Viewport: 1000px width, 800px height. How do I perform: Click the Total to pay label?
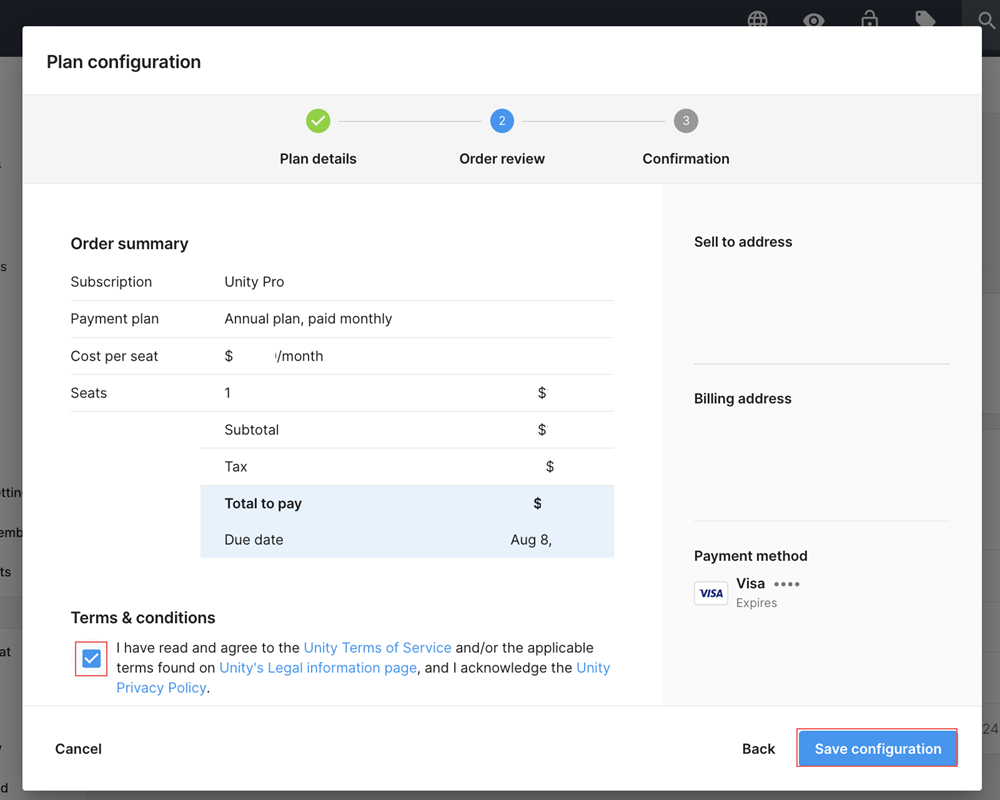[x=263, y=503]
